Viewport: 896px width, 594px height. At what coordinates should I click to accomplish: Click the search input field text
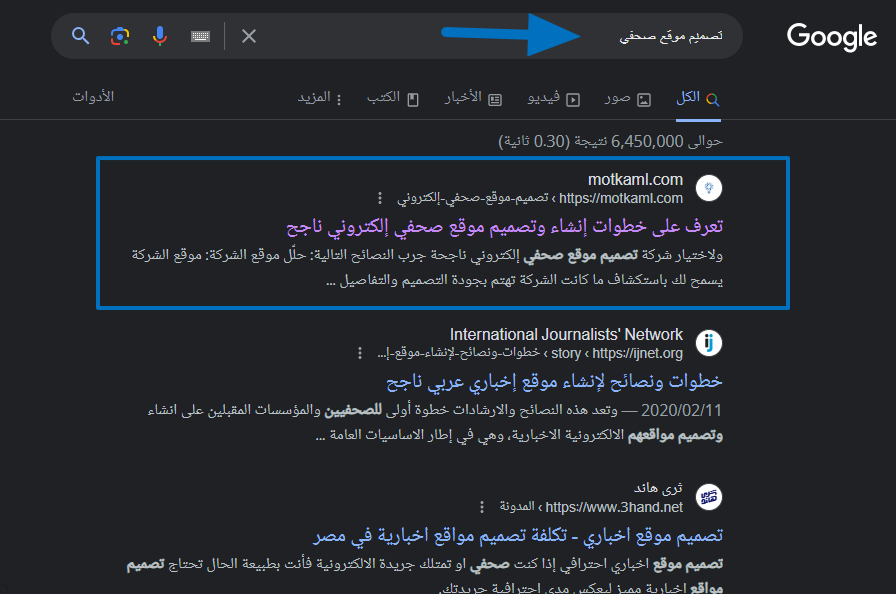[x=671, y=36]
